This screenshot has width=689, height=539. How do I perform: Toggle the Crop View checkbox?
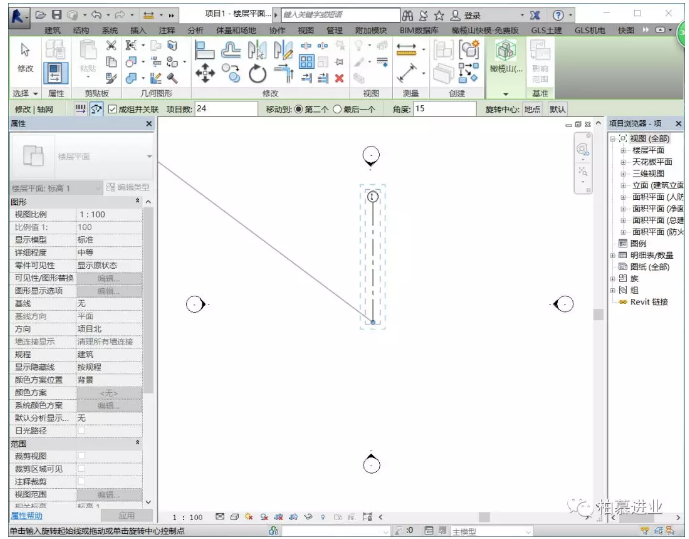81,456
